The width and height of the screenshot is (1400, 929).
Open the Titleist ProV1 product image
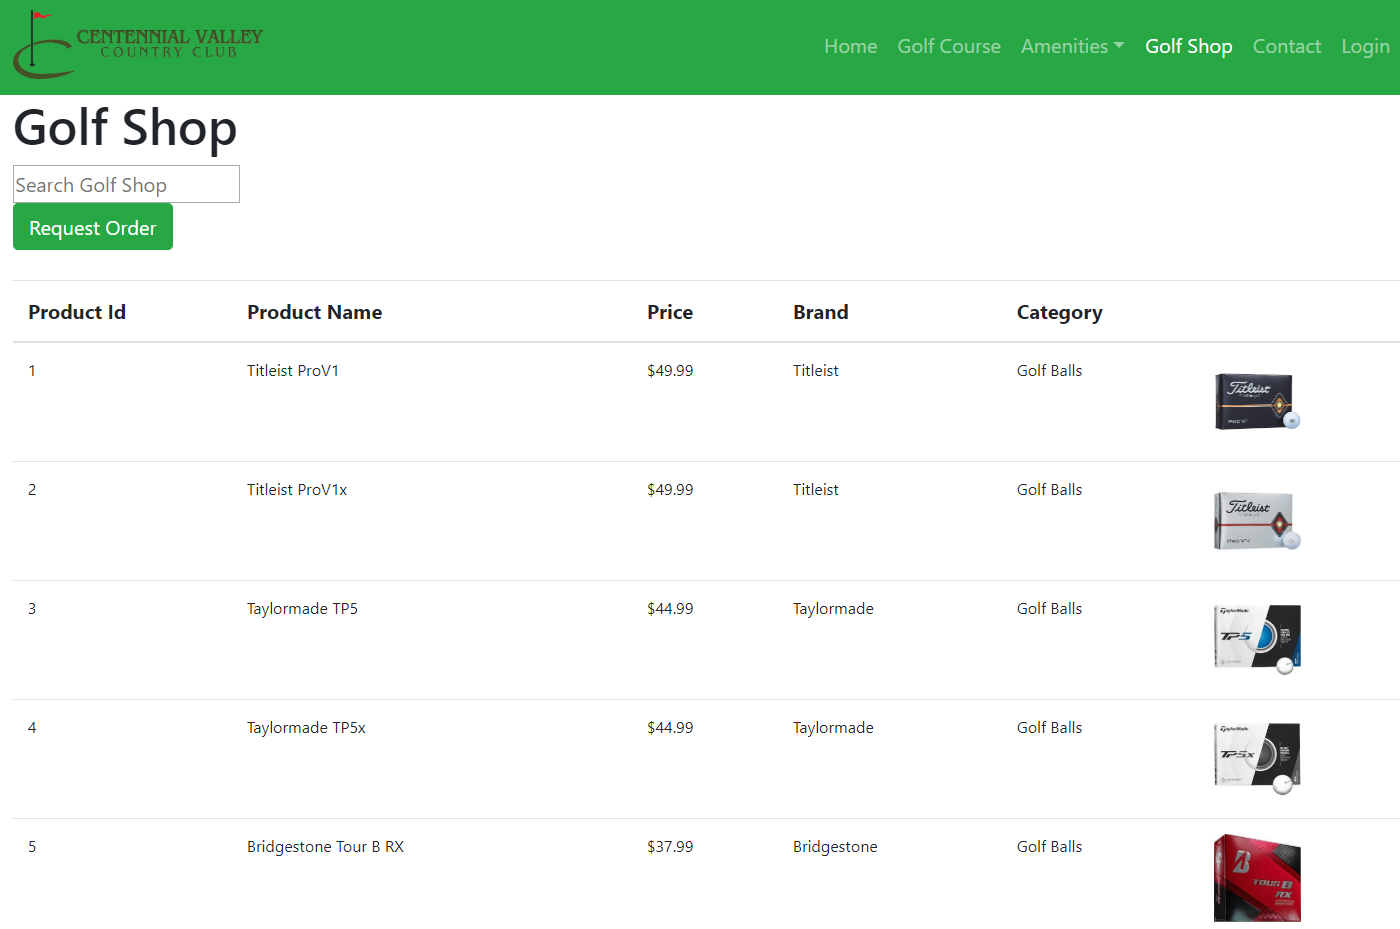[1257, 402]
